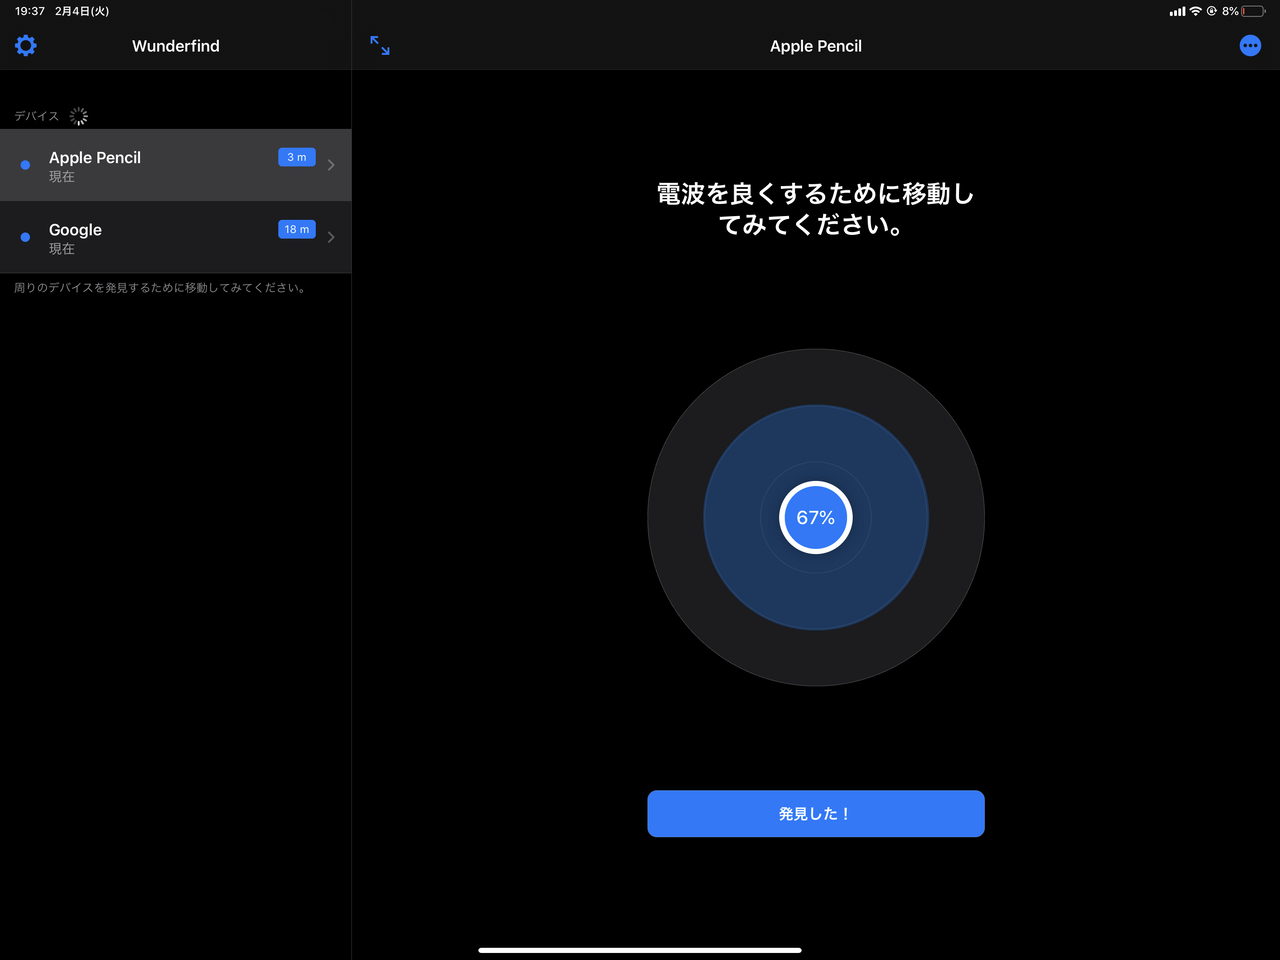Expand Apple Pencil row chevron
This screenshot has width=1280, height=960.
pyautogui.click(x=331, y=165)
